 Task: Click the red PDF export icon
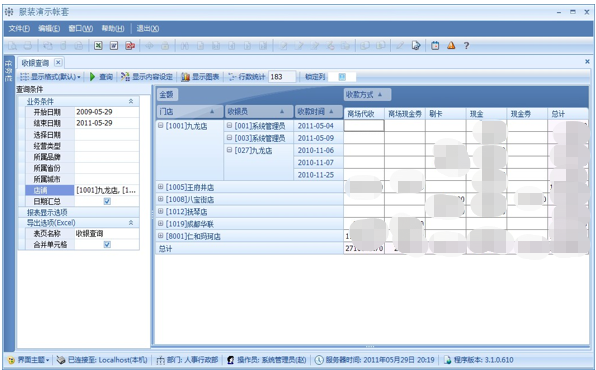130,46
